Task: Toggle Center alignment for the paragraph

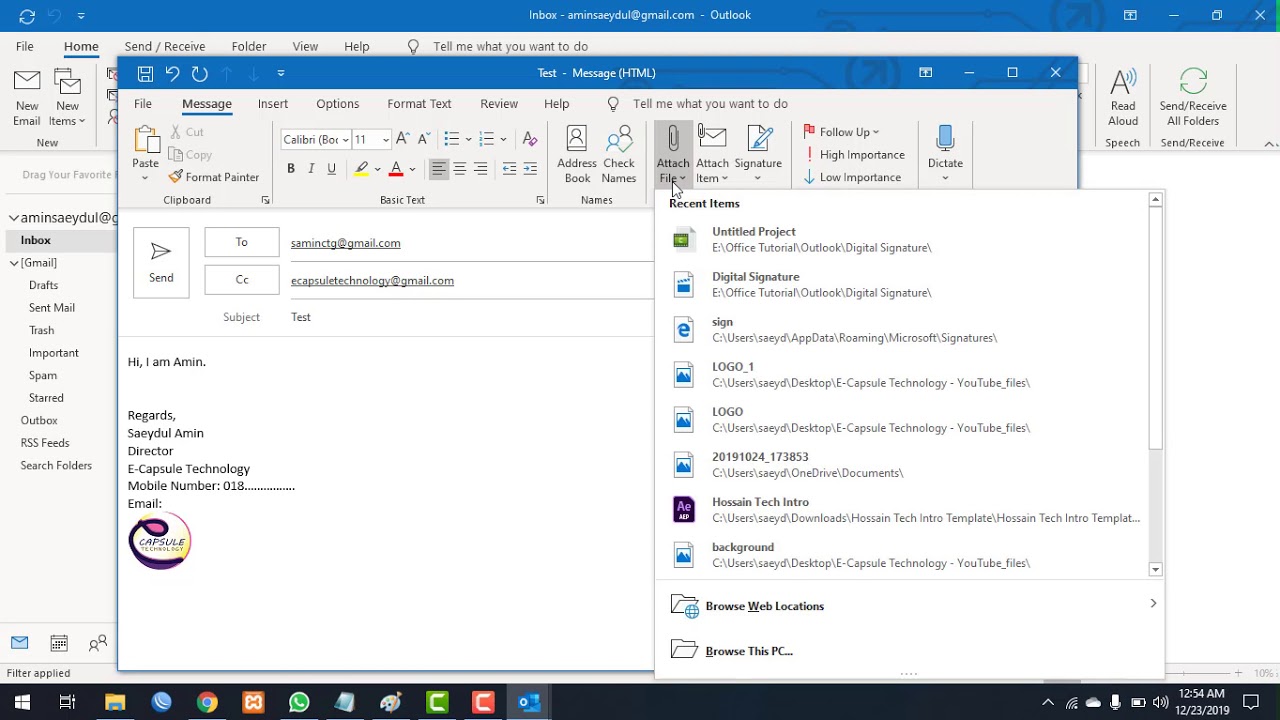Action: pyautogui.click(x=460, y=169)
